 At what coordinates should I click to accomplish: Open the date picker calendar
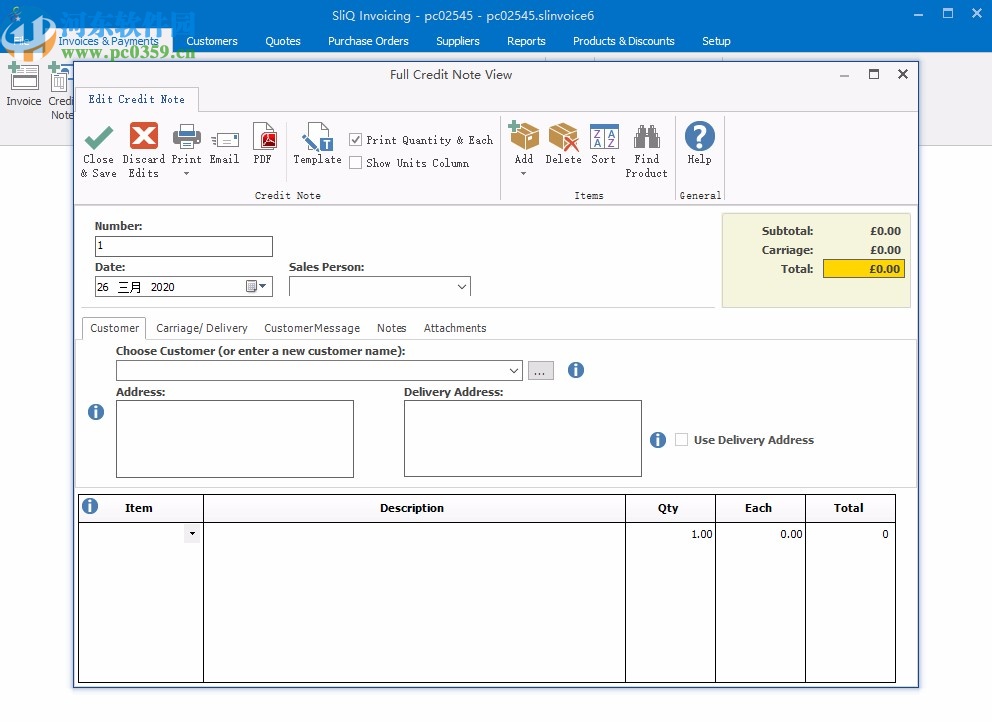click(x=255, y=286)
